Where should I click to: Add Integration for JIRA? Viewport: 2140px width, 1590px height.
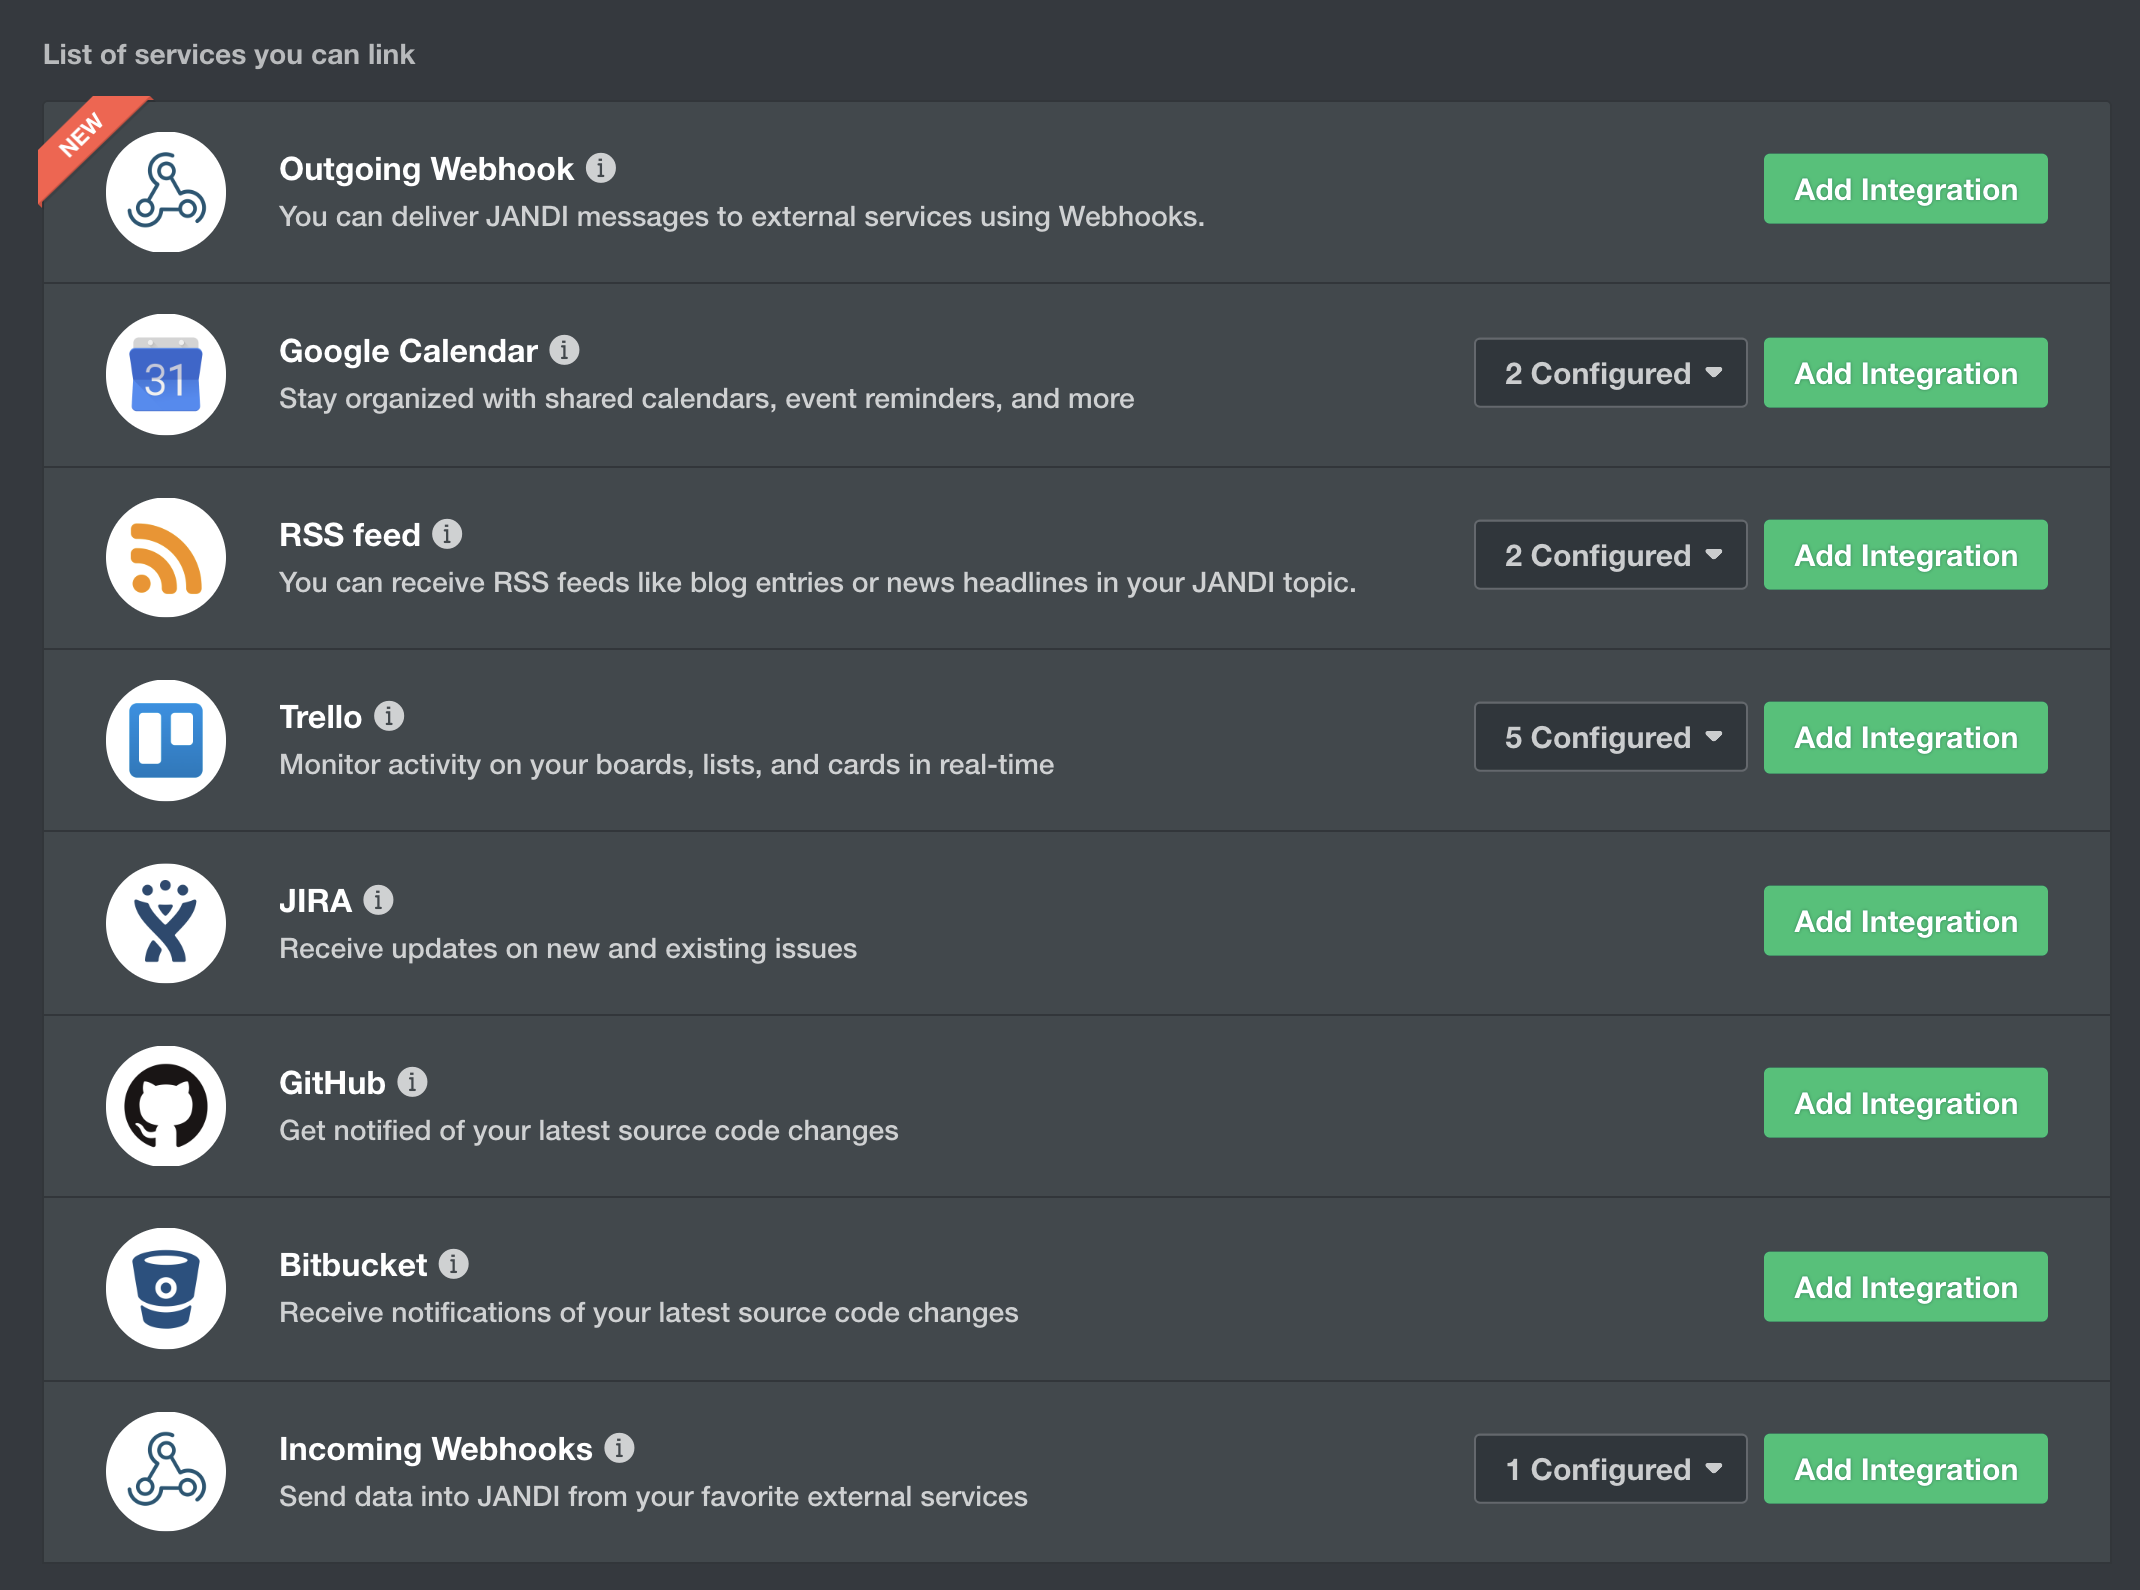pos(1905,921)
